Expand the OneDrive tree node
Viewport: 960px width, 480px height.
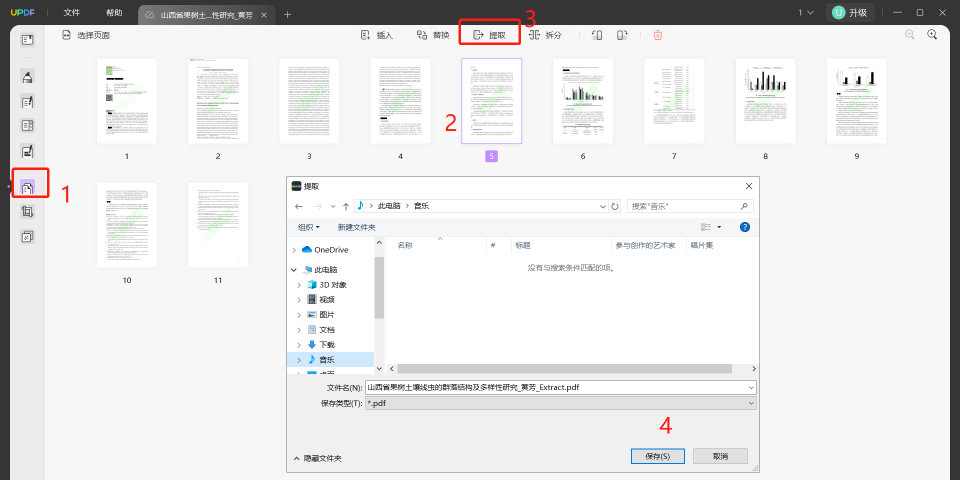coord(294,250)
